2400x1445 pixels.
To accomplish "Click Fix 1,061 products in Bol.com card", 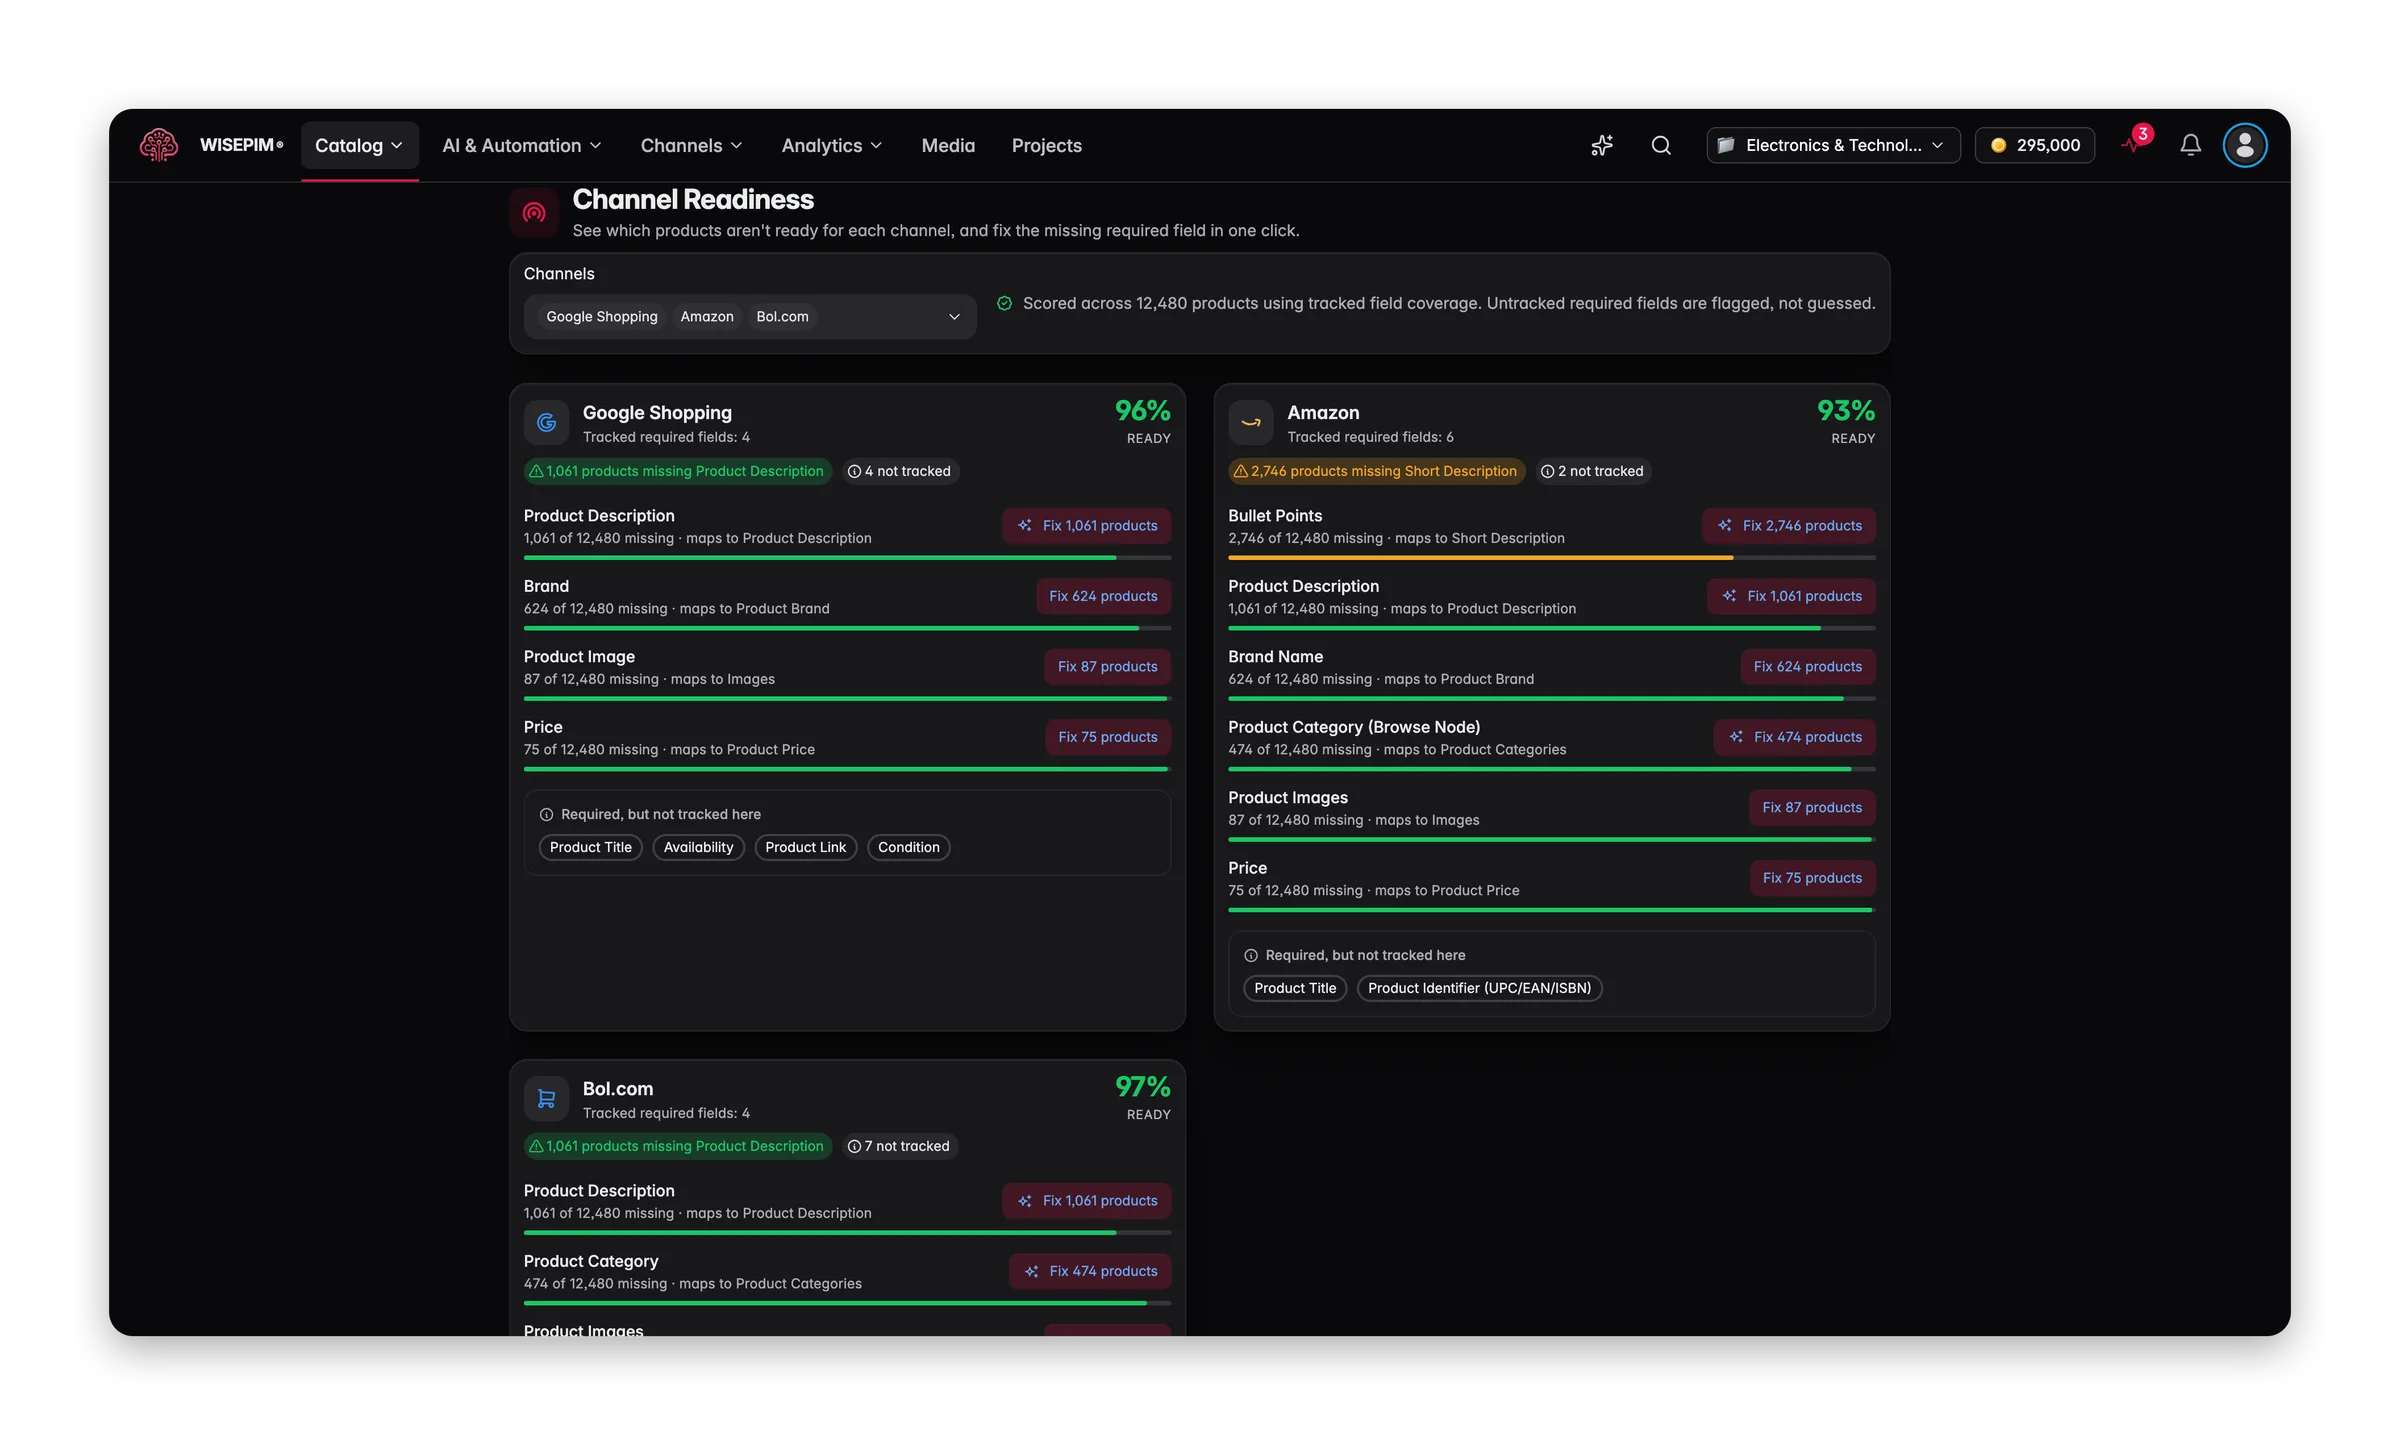I will click(x=1087, y=1200).
